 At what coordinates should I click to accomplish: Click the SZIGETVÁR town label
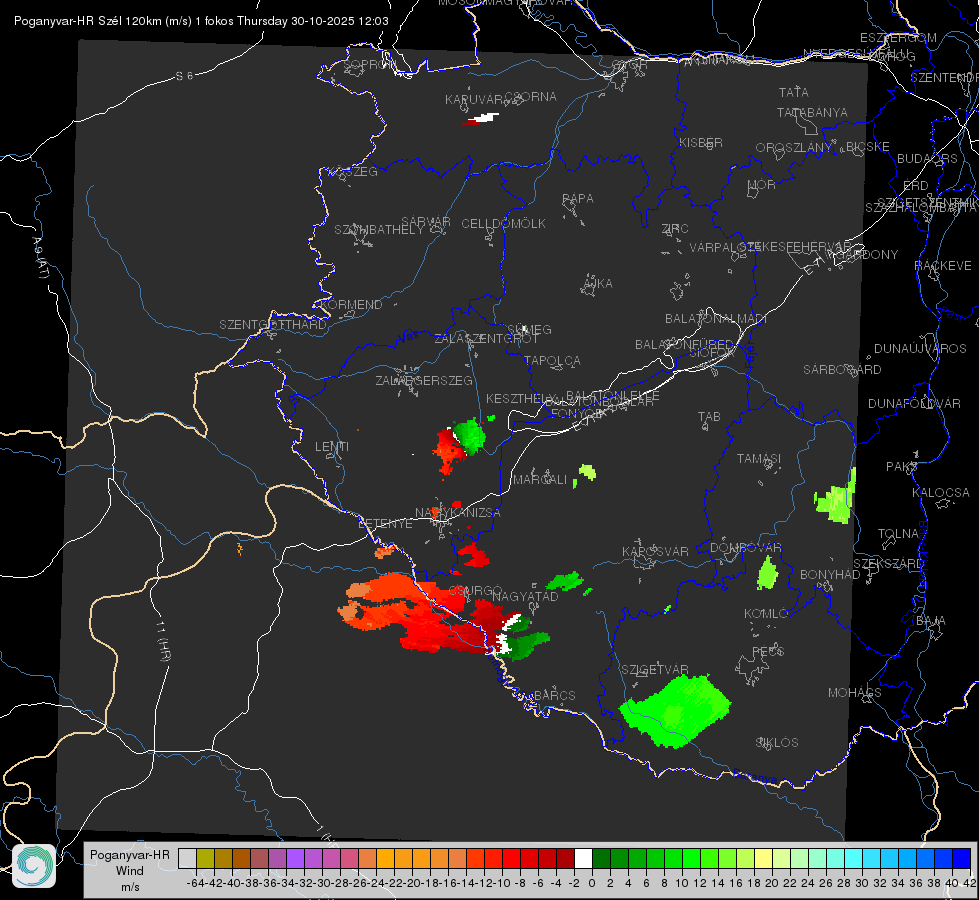654,670
